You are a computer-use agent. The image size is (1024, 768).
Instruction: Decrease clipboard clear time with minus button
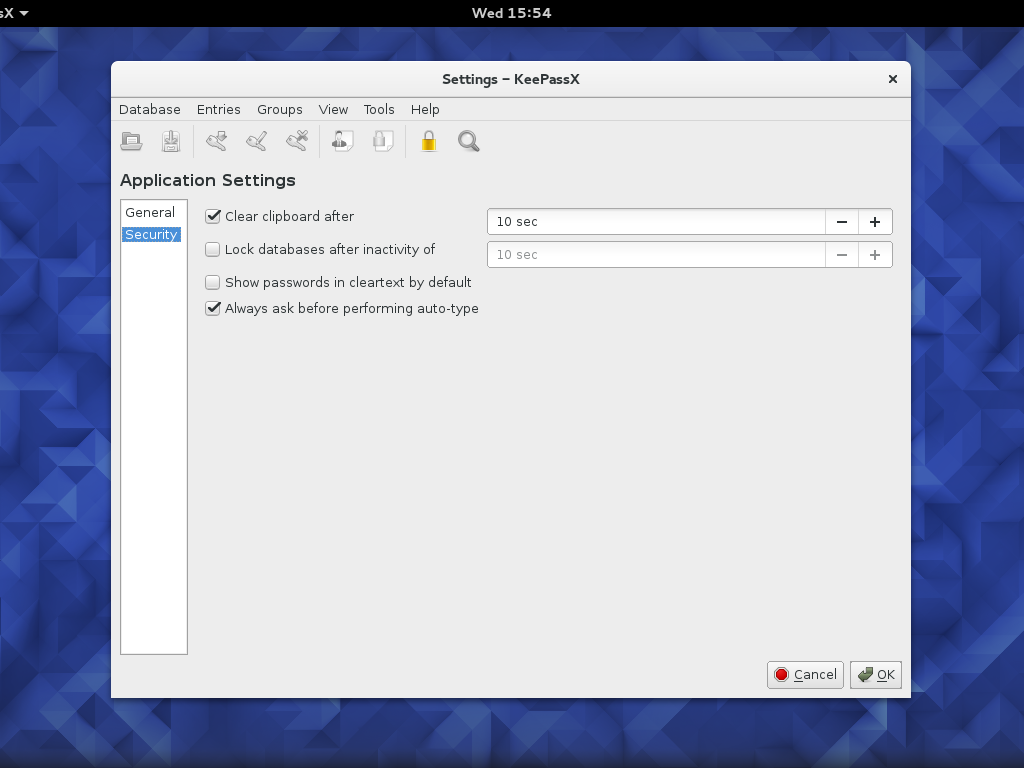842,222
